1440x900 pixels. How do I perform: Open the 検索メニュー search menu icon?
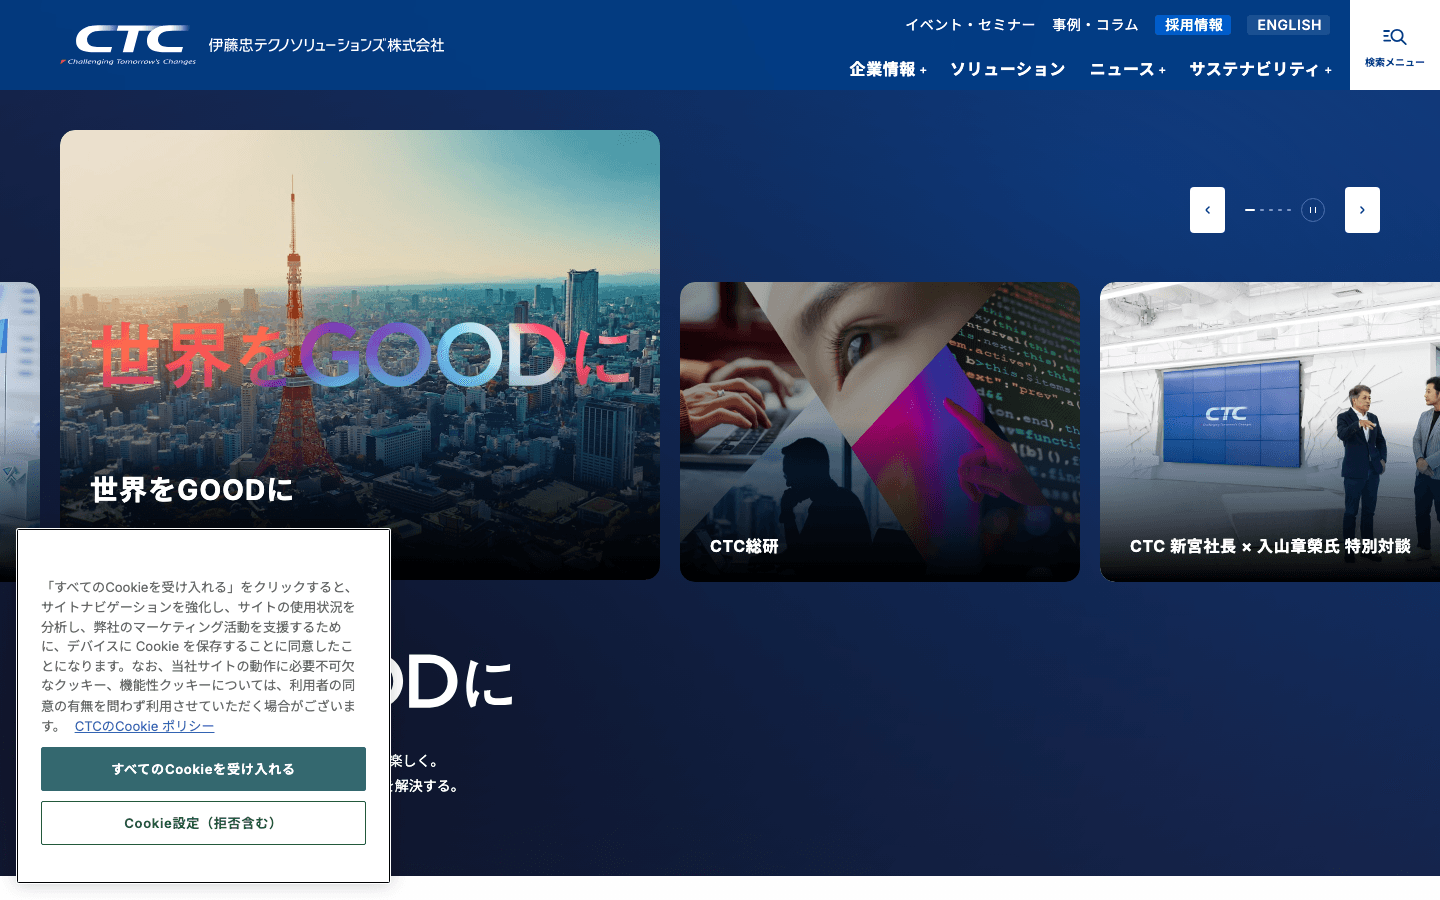[1395, 45]
